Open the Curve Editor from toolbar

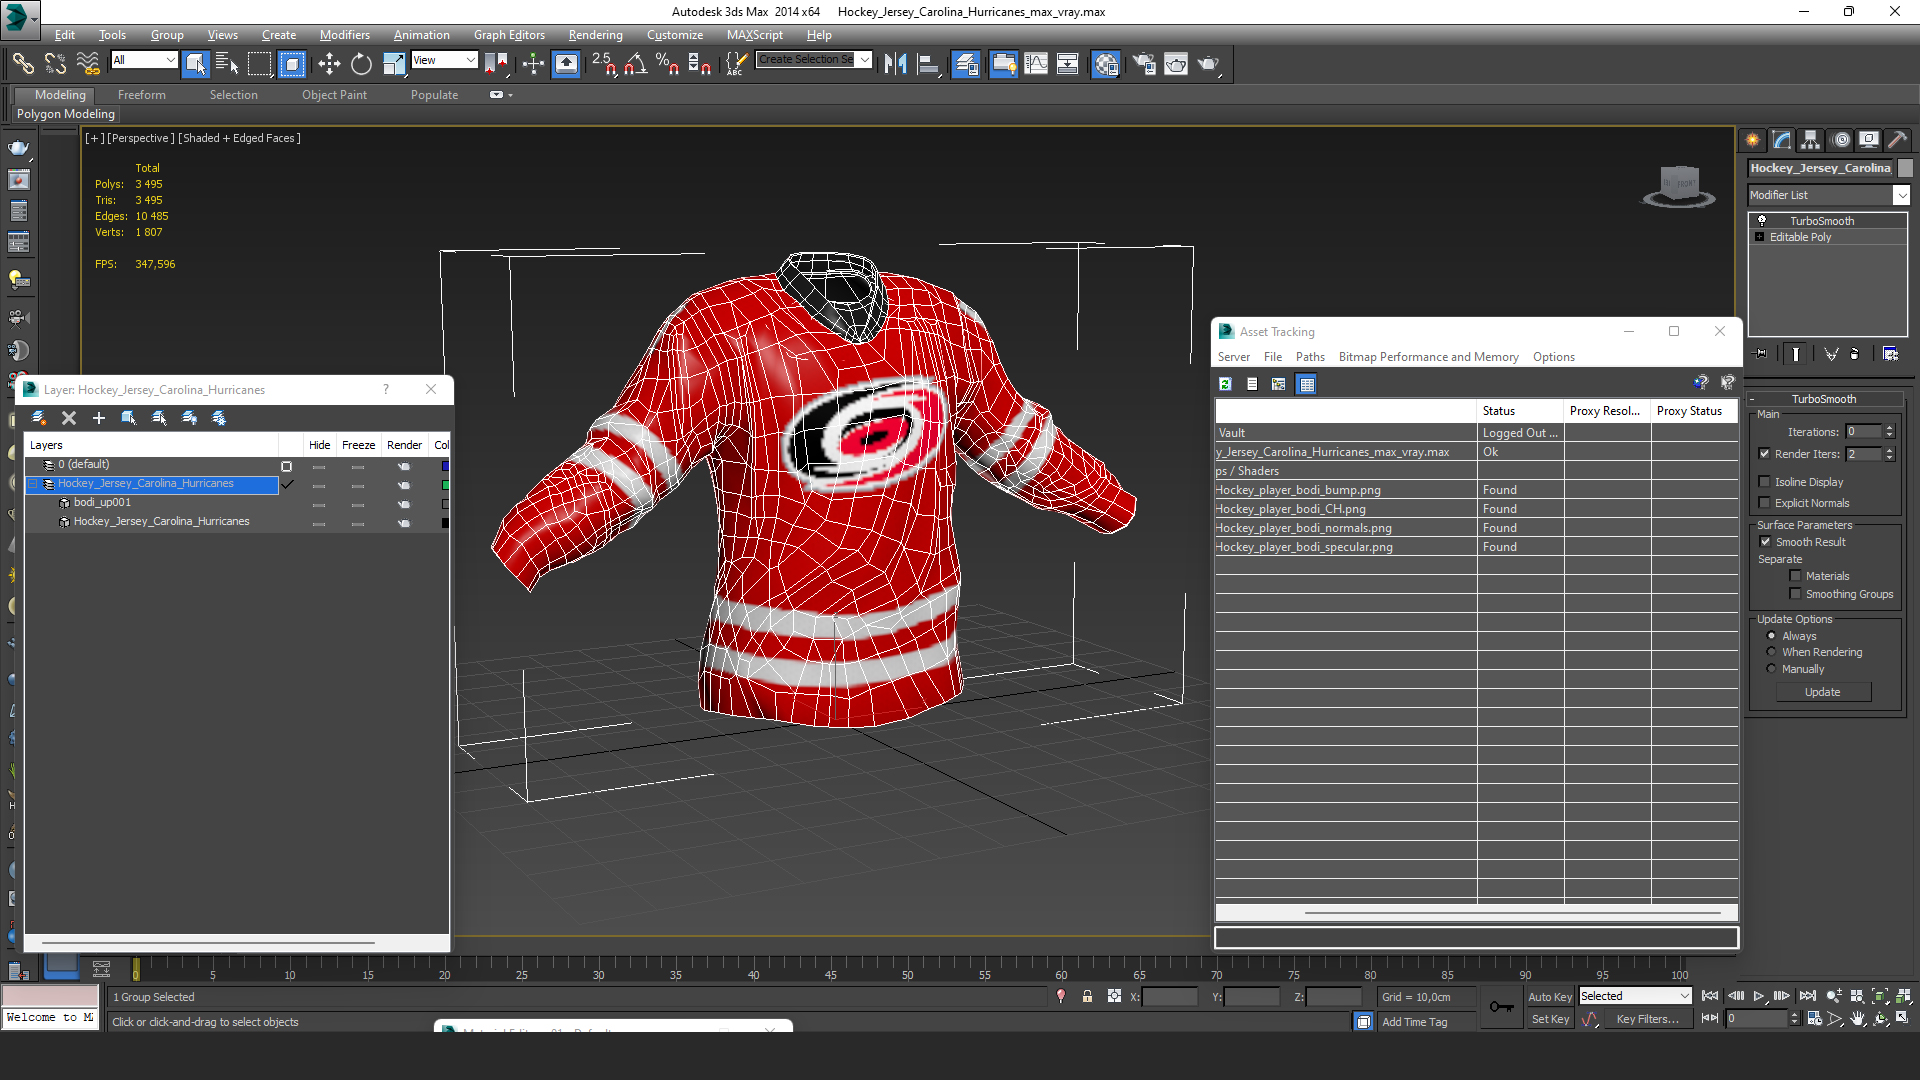[x=1036, y=64]
